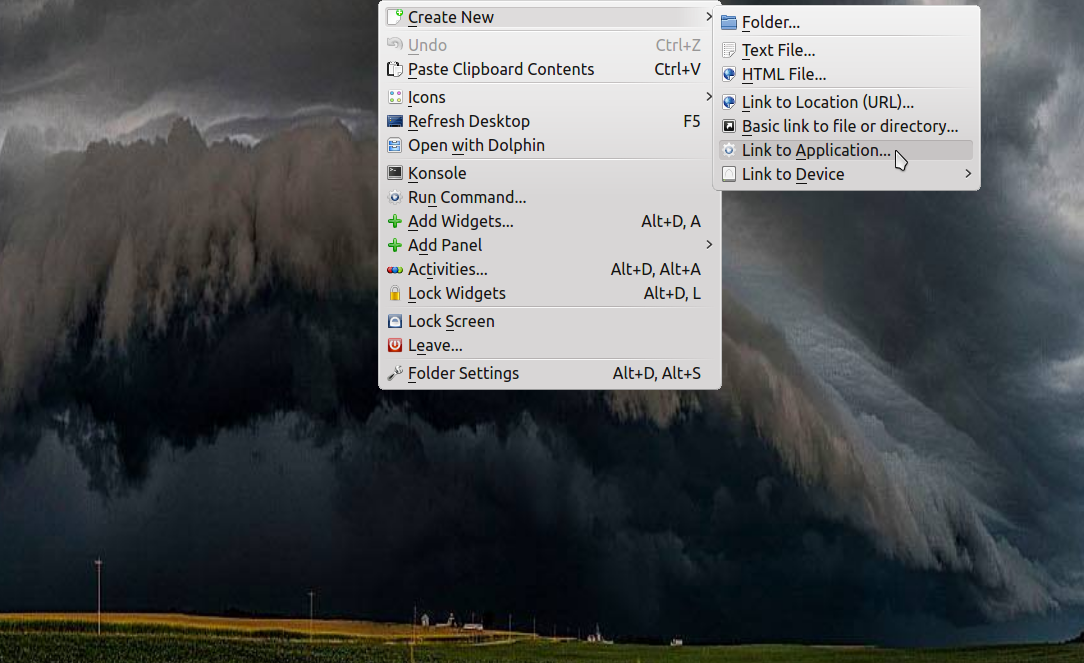Click the Lock Screen icon
Image resolution: width=1084 pixels, height=663 pixels.
(x=395, y=321)
